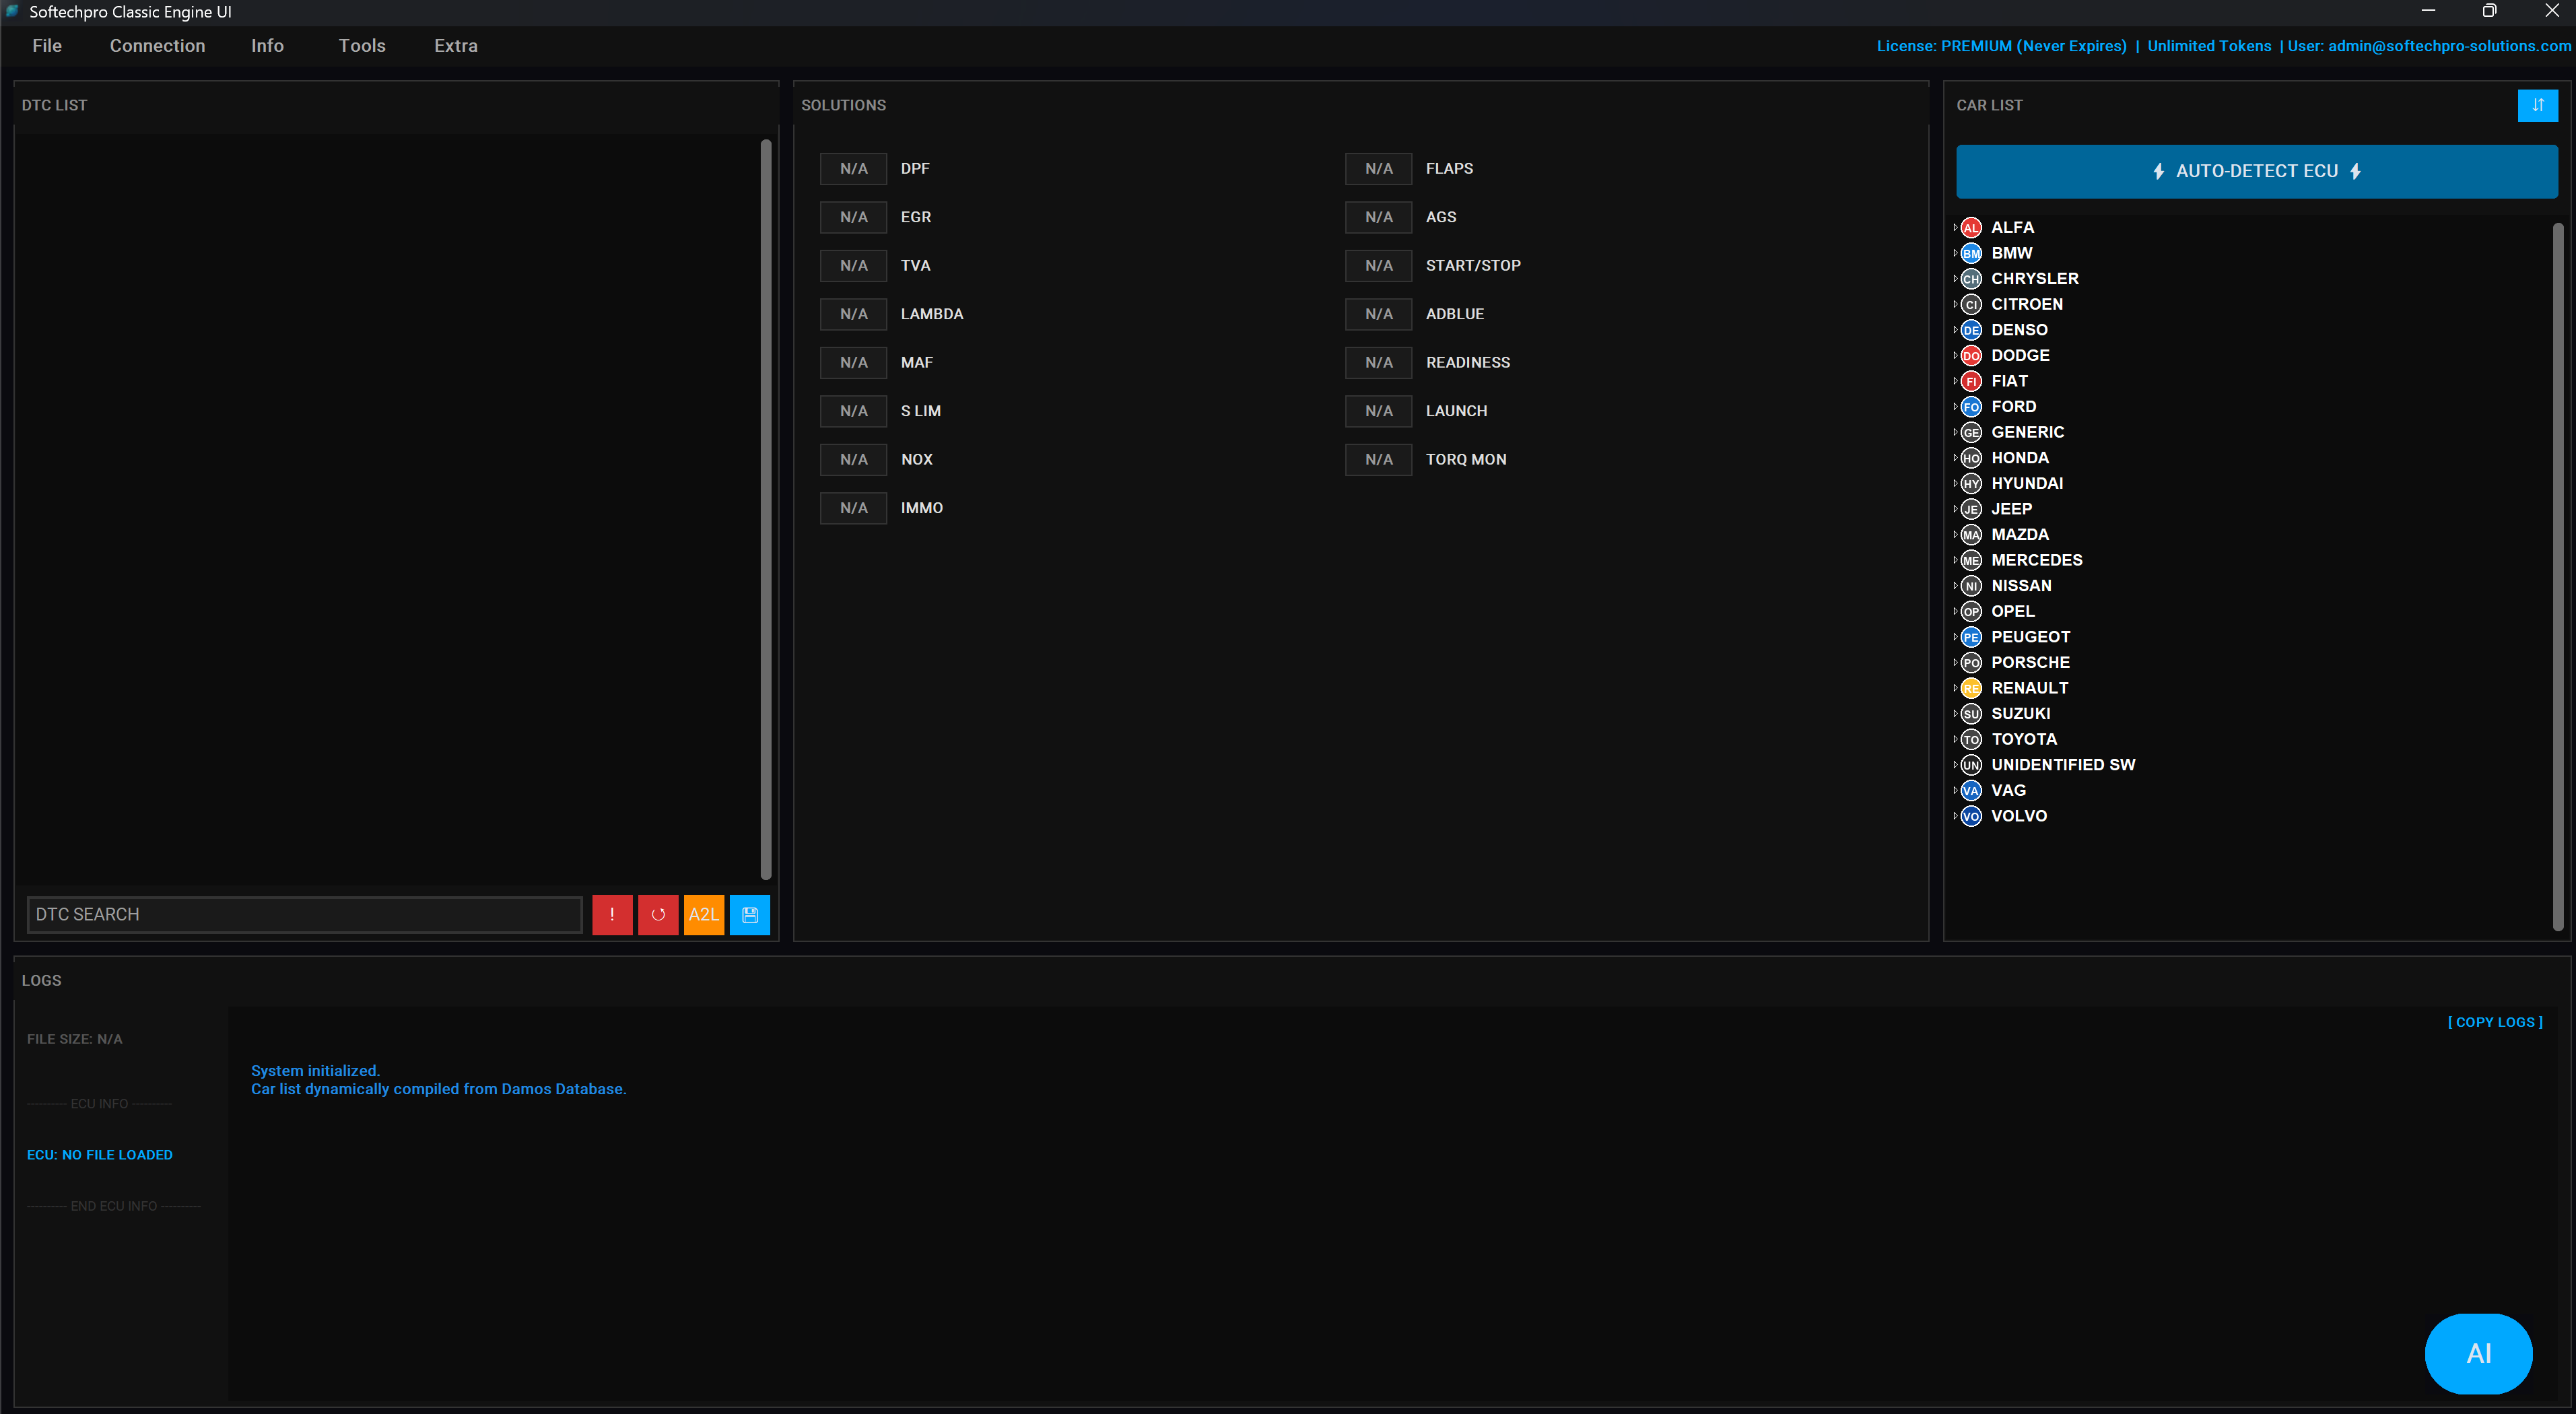Click the MERCEDES badge icon
Screen dimensions: 2576x1414
(x=1971, y=560)
